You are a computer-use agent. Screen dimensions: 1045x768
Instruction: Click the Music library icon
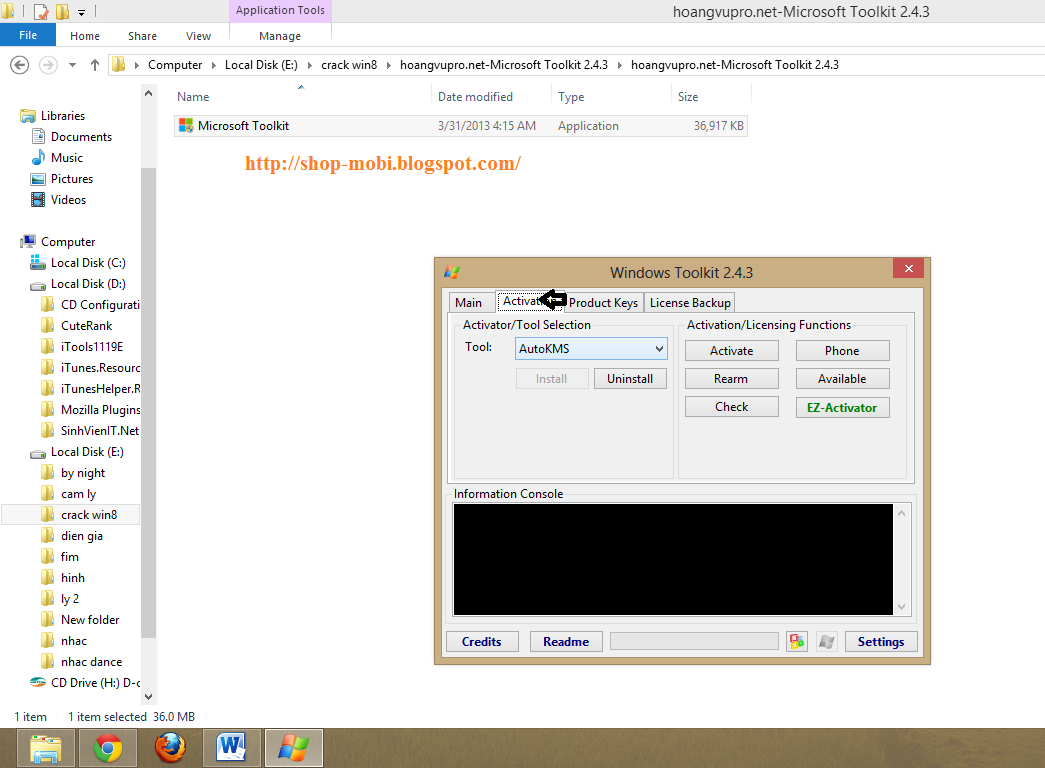point(38,158)
